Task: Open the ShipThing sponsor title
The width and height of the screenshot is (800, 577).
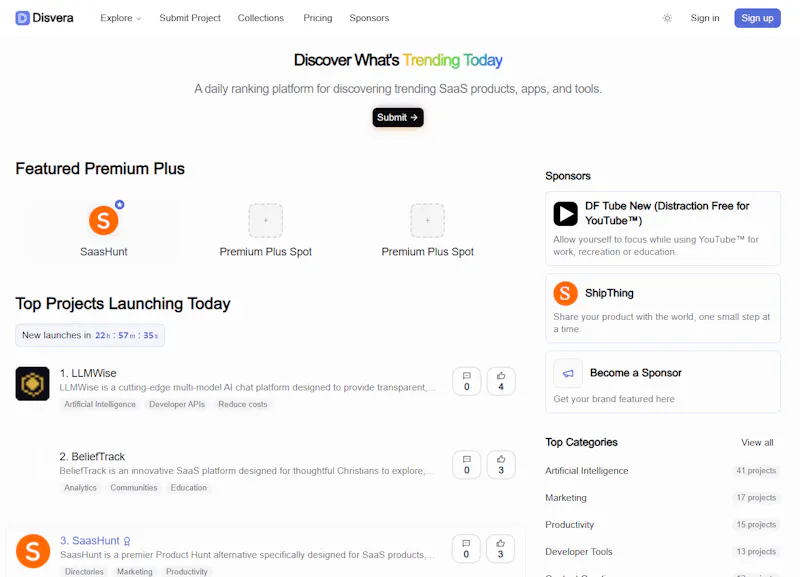Action: (x=609, y=293)
